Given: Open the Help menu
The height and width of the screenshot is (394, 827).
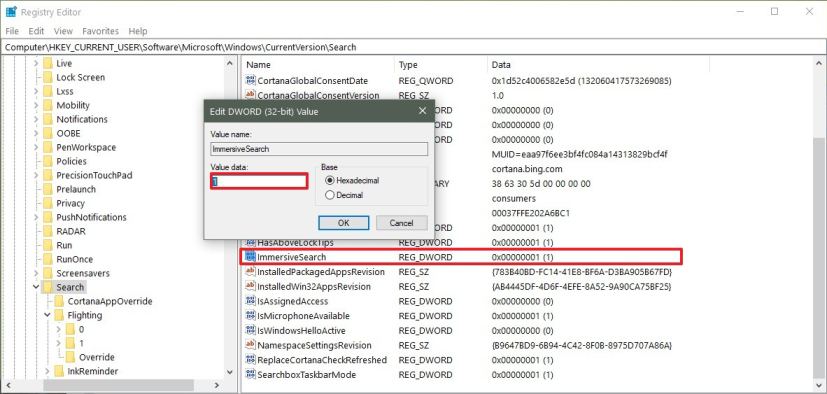Looking at the screenshot, I should pyautogui.click(x=138, y=31).
